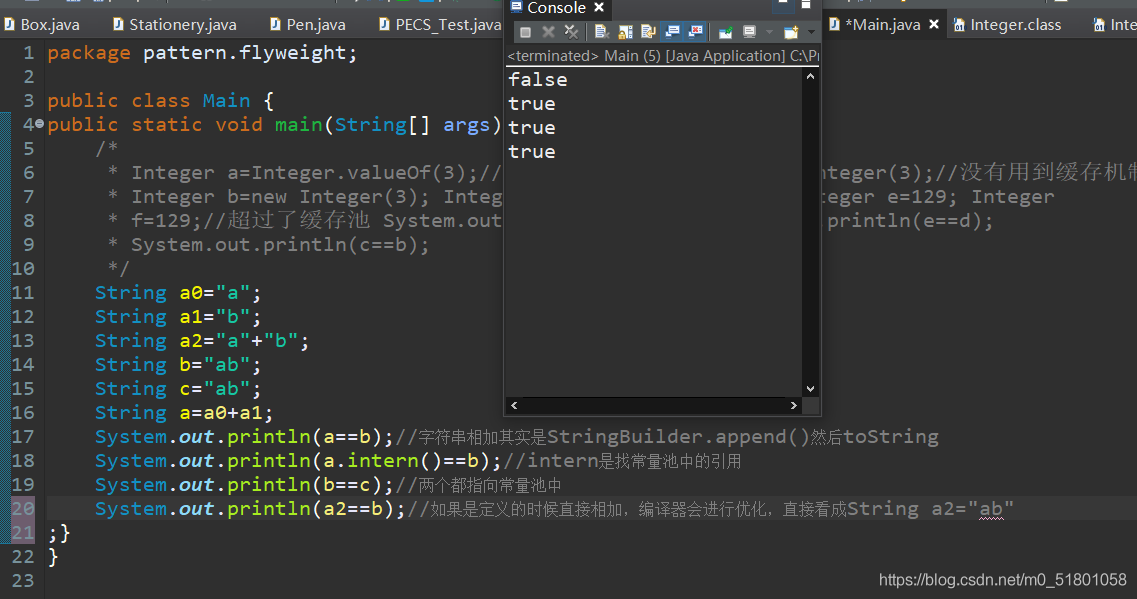Click Display Selected Console icon
Viewport: 1137px width, 599px height.
[x=749, y=32]
